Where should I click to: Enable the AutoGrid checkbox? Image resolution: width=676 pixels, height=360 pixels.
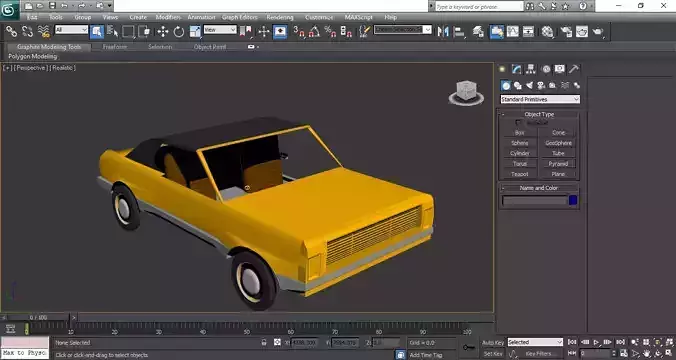(x=519, y=123)
